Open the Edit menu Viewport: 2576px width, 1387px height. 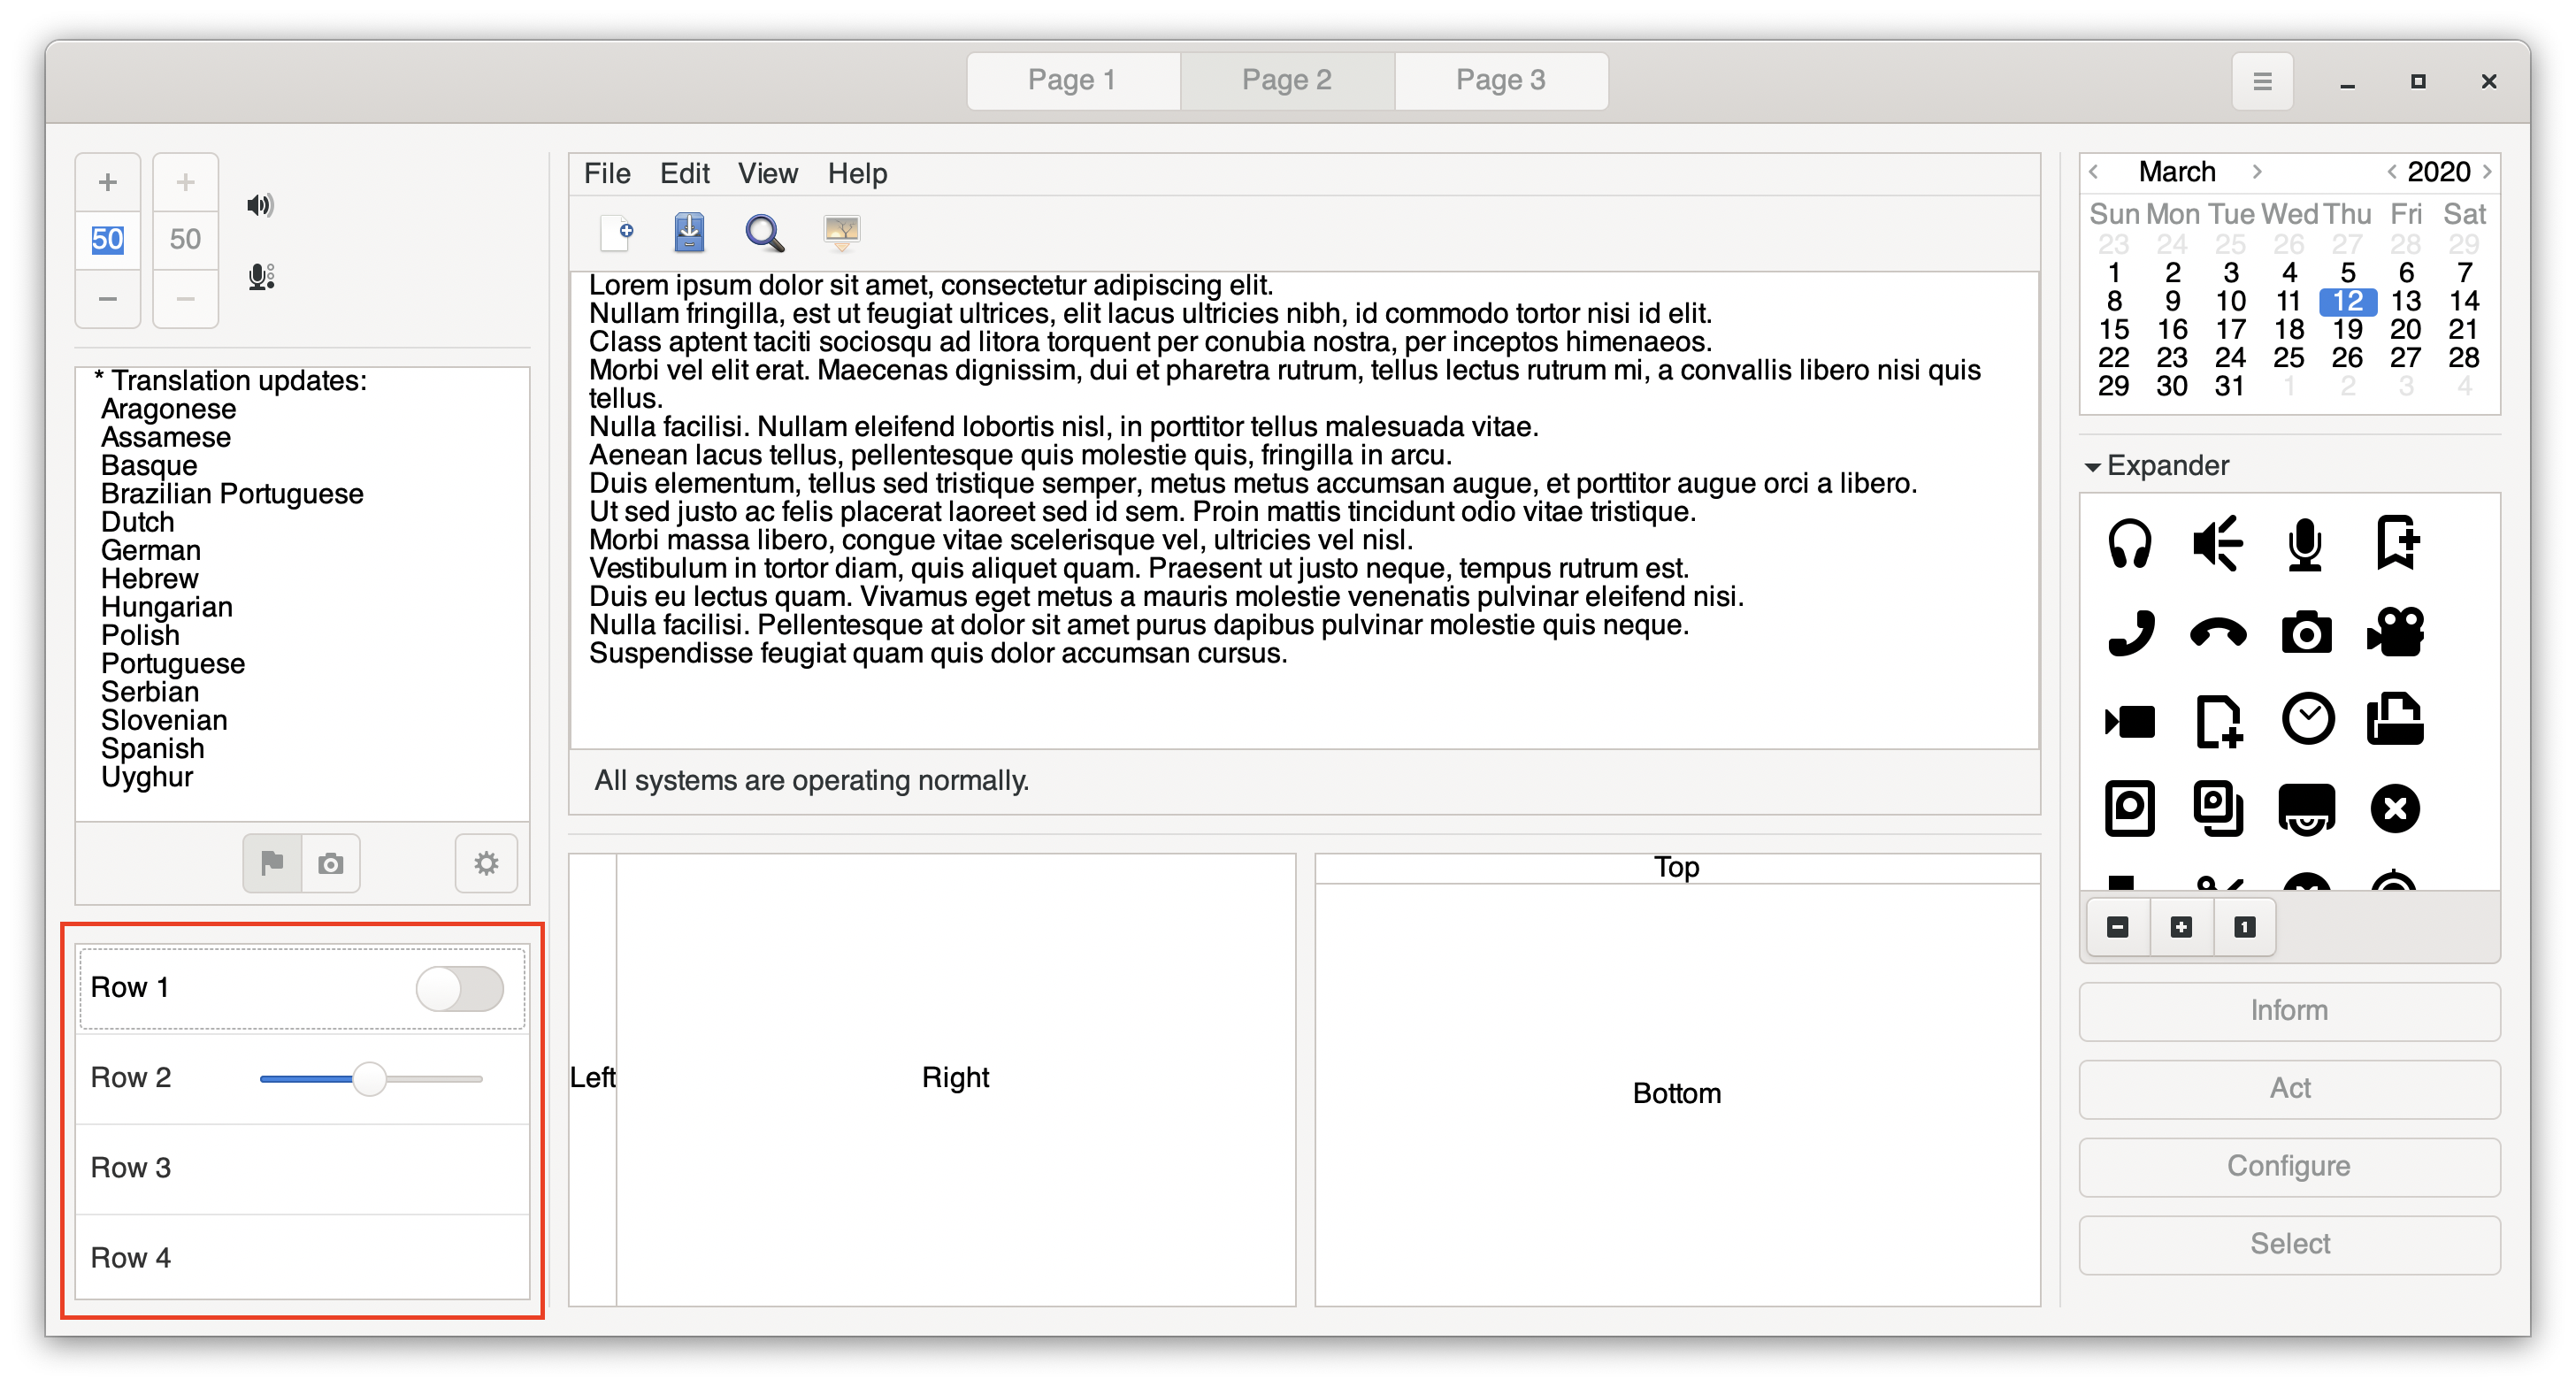point(684,172)
